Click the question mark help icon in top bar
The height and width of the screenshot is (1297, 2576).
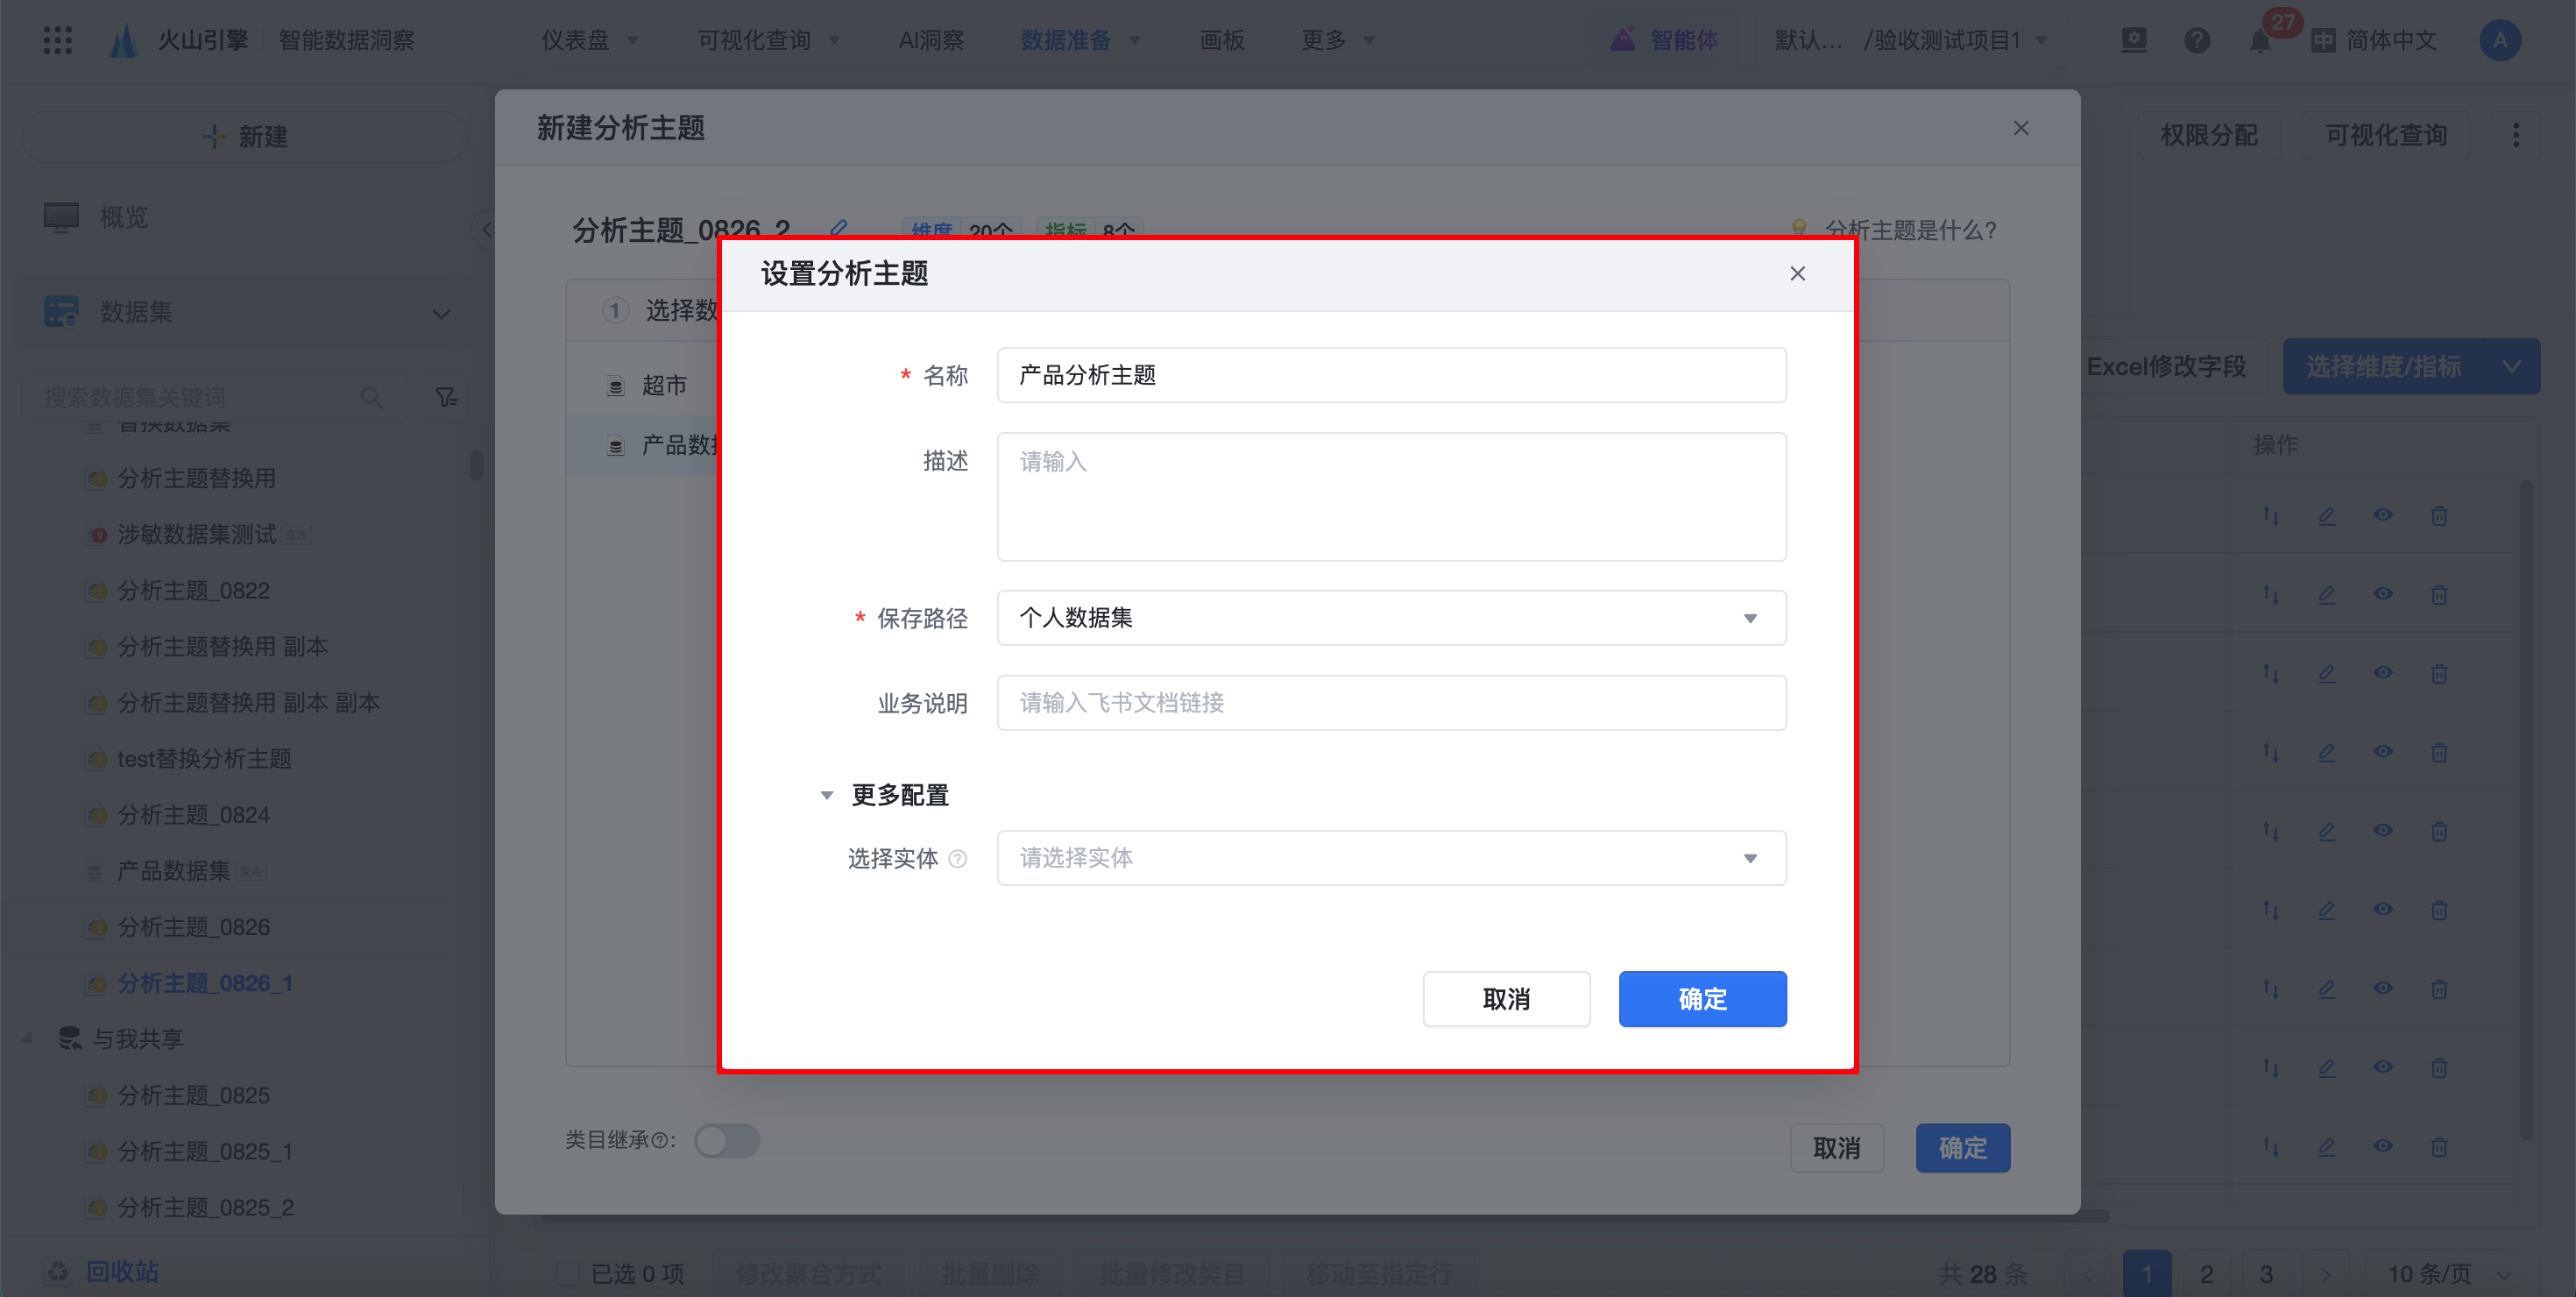2197,40
